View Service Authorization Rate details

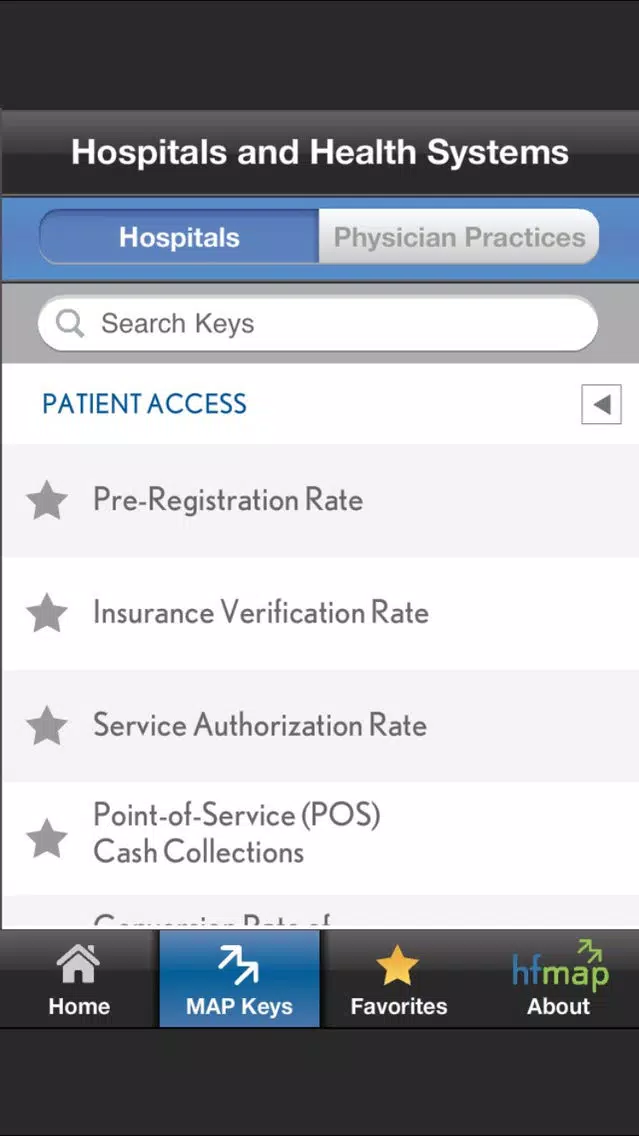point(320,726)
